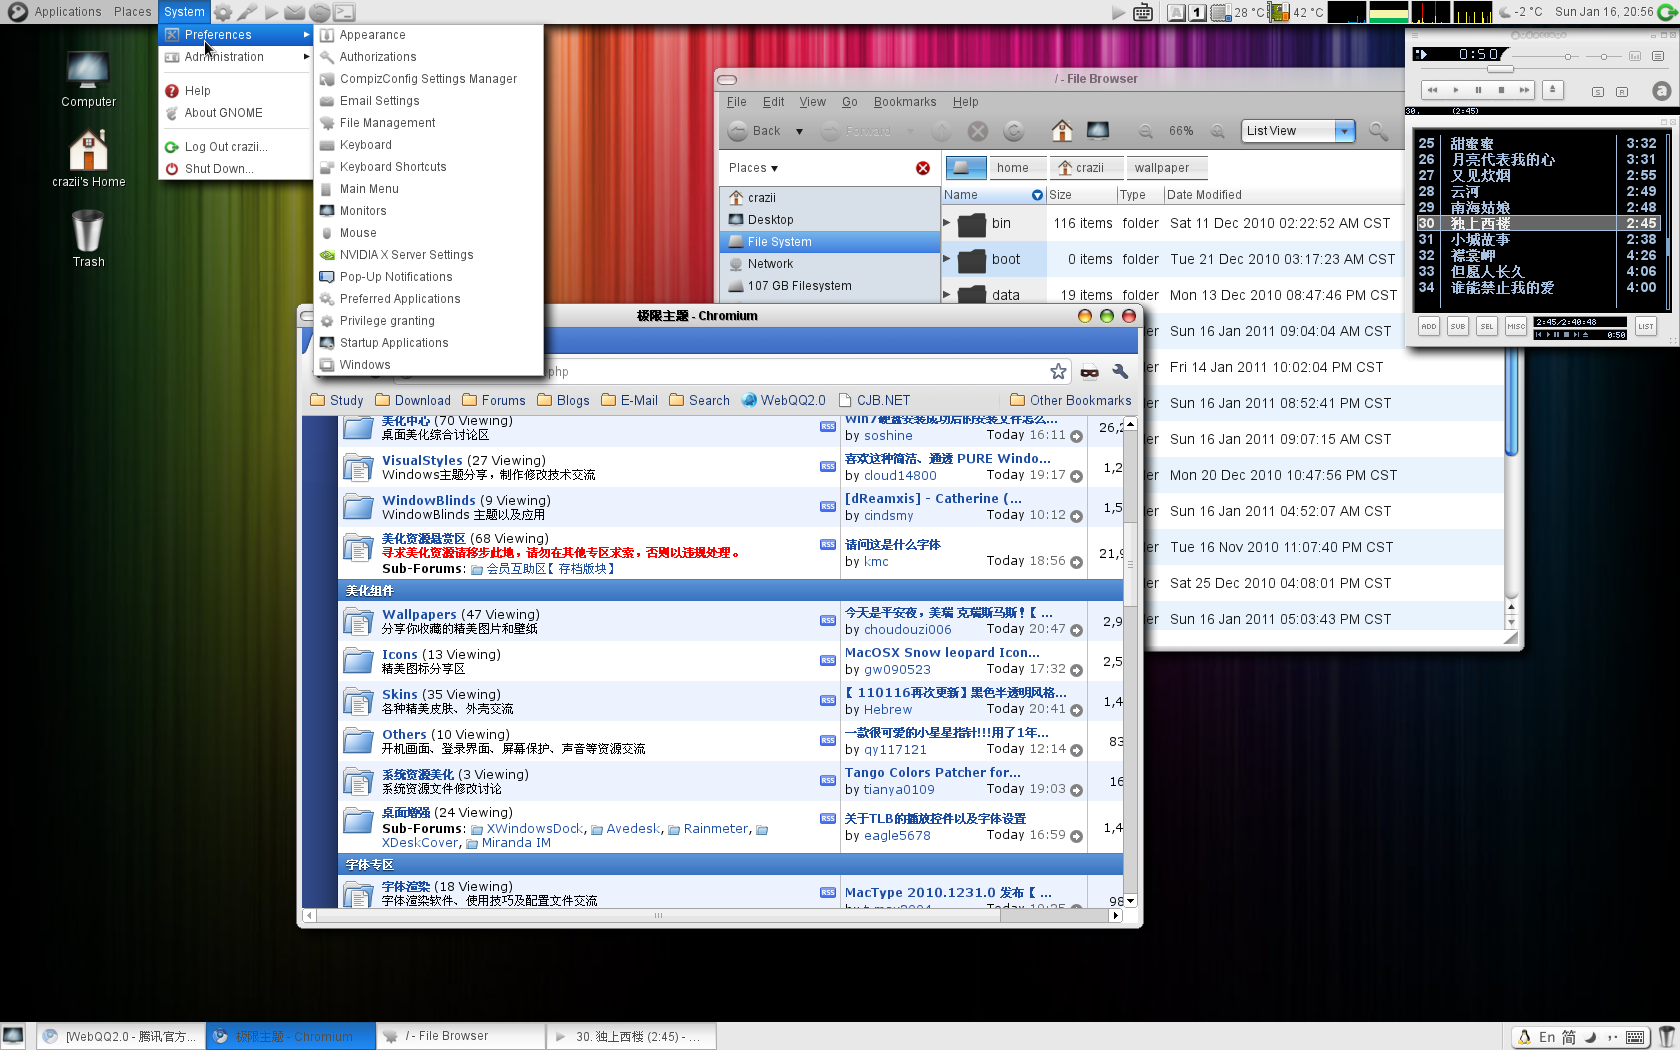Image resolution: width=1680 pixels, height=1050 pixels.
Task: Open the List View dropdown in File Browser
Action: (x=1298, y=131)
